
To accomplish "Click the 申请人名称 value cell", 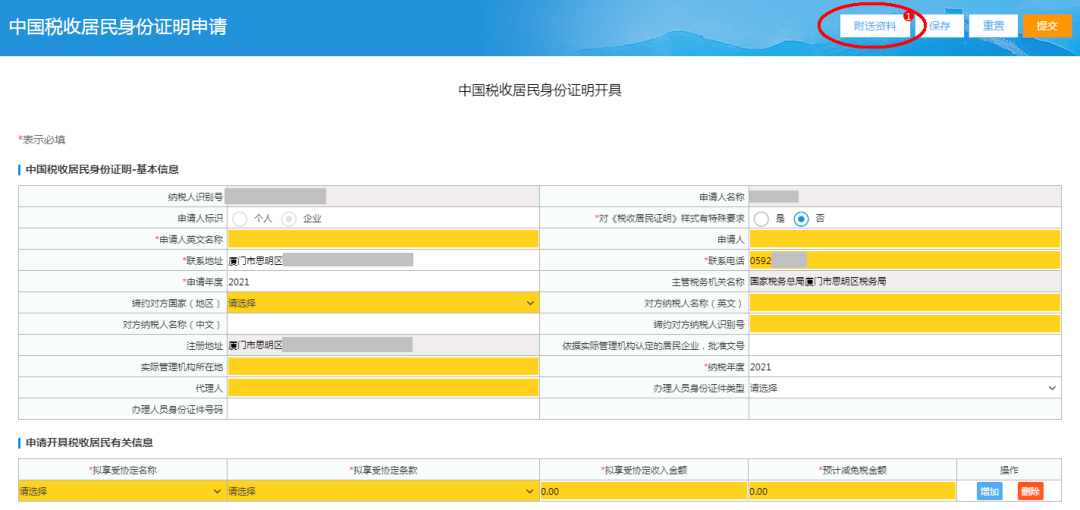I will tap(905, 197).
